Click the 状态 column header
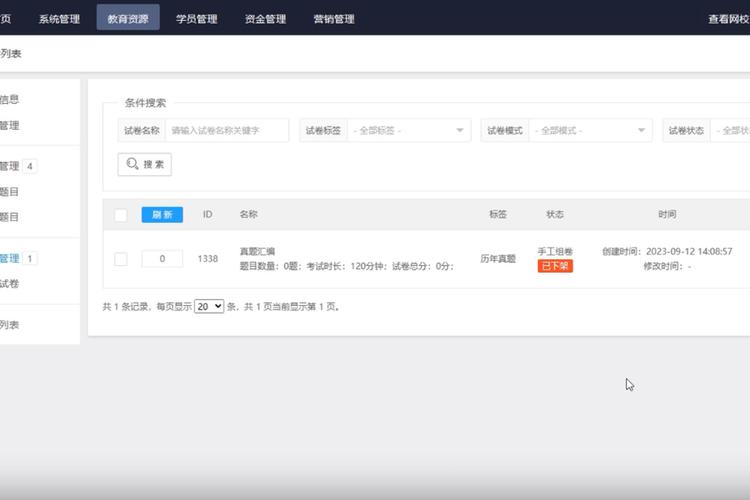The width and height of the screenshot is (750, 500). [x=555, y=214]
